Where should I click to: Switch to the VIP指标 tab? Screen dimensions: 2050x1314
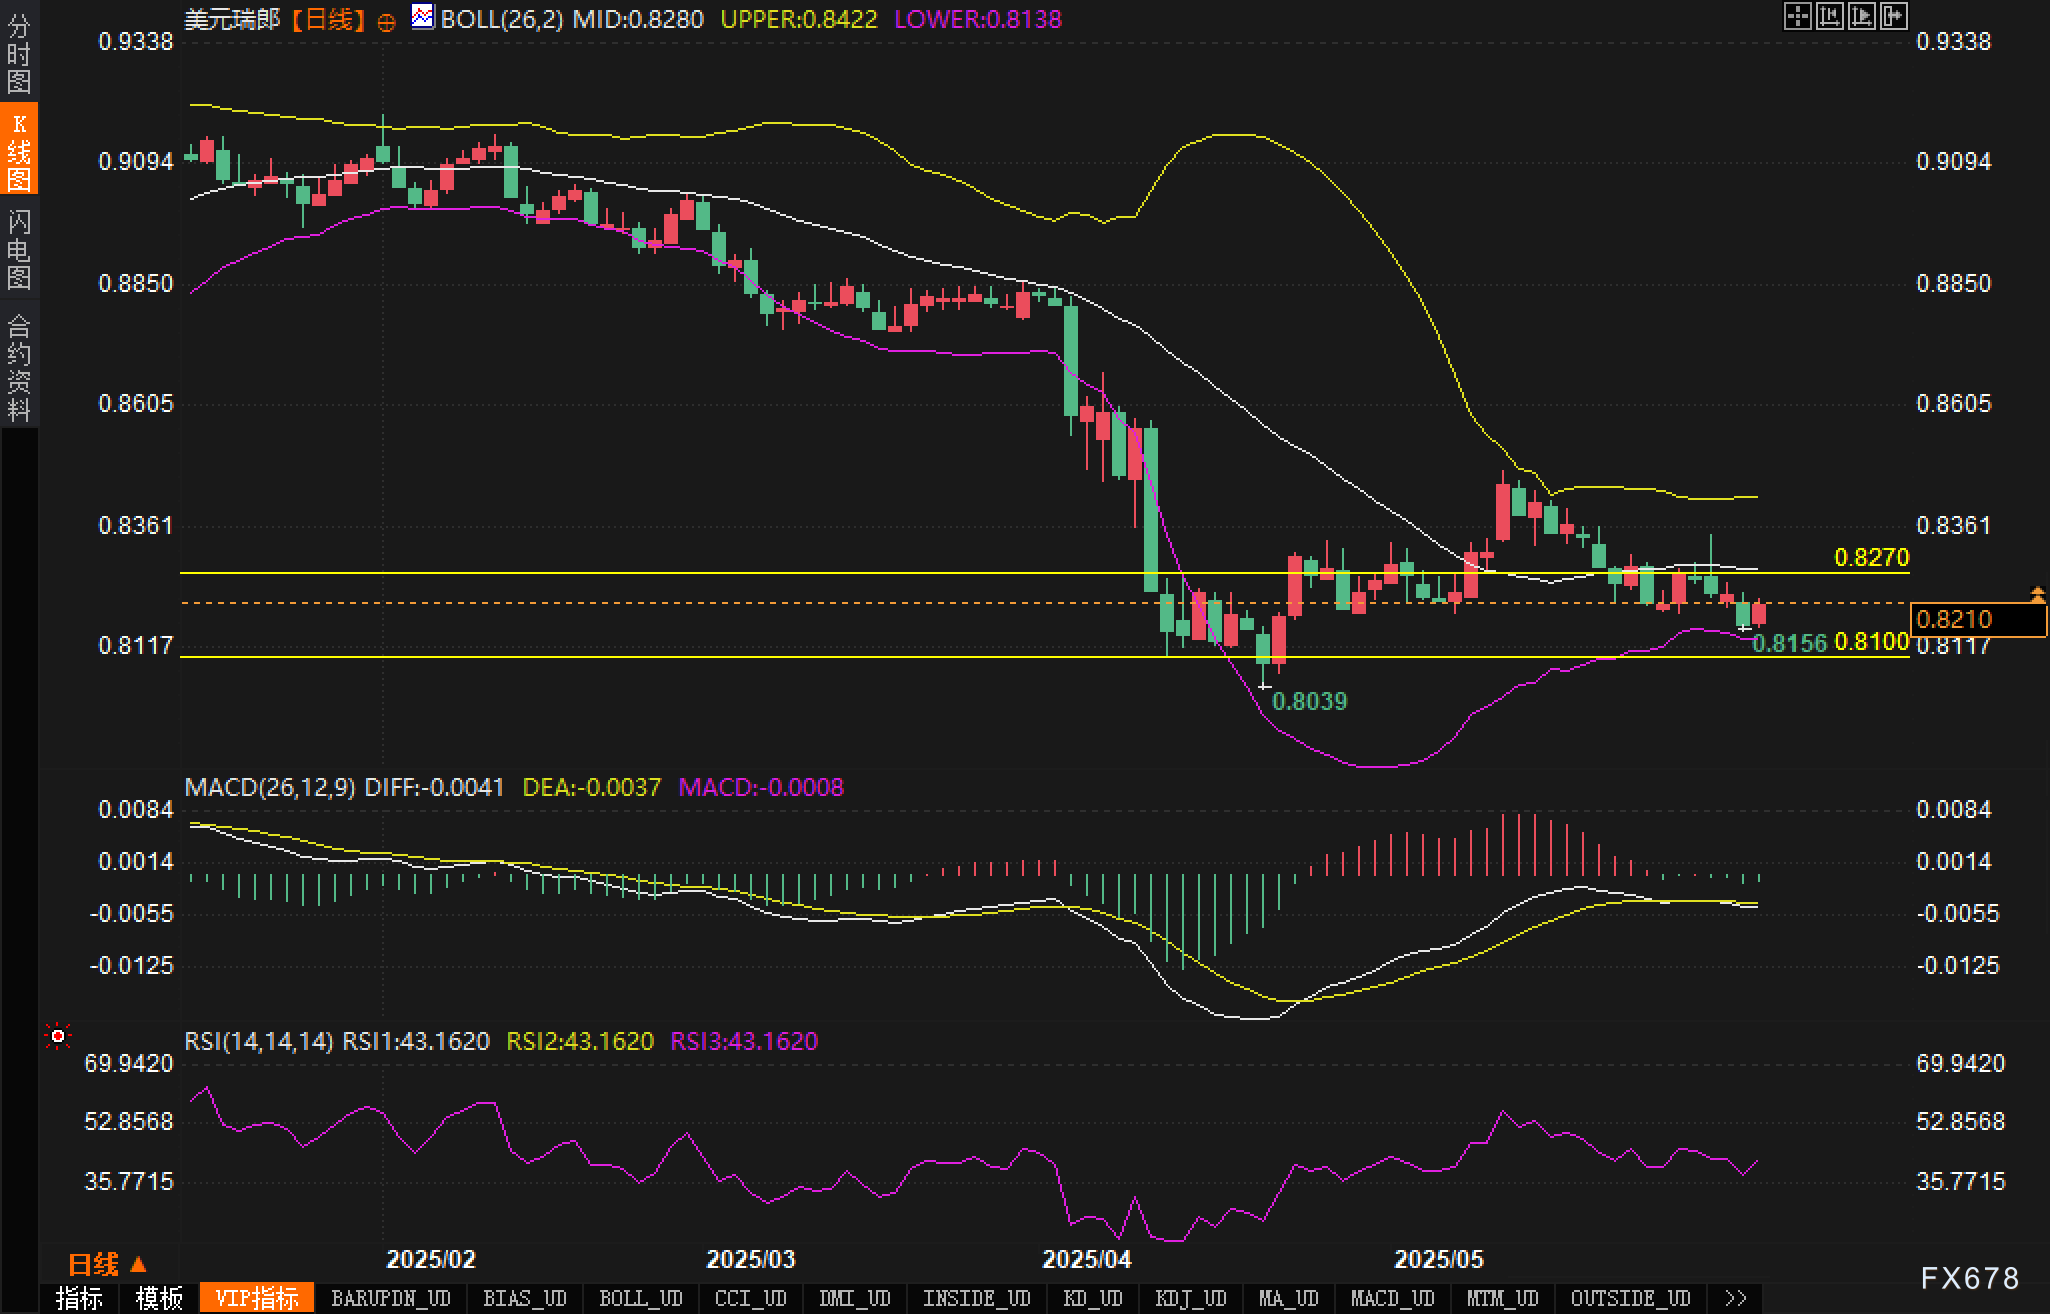click(x=257, y=1298)
